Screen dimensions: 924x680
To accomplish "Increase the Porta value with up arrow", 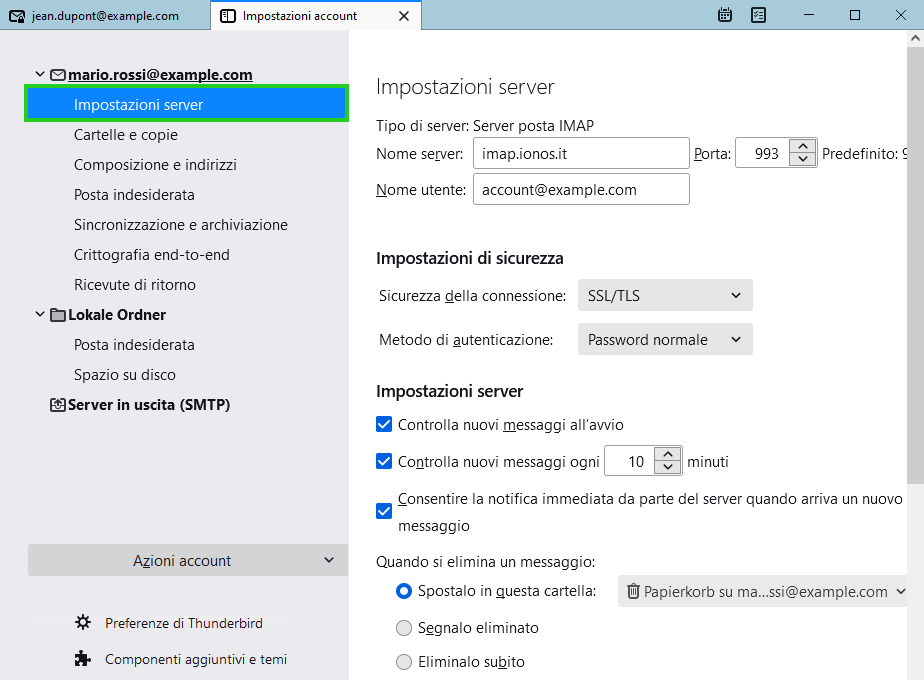I will click(x=803, y=146).
